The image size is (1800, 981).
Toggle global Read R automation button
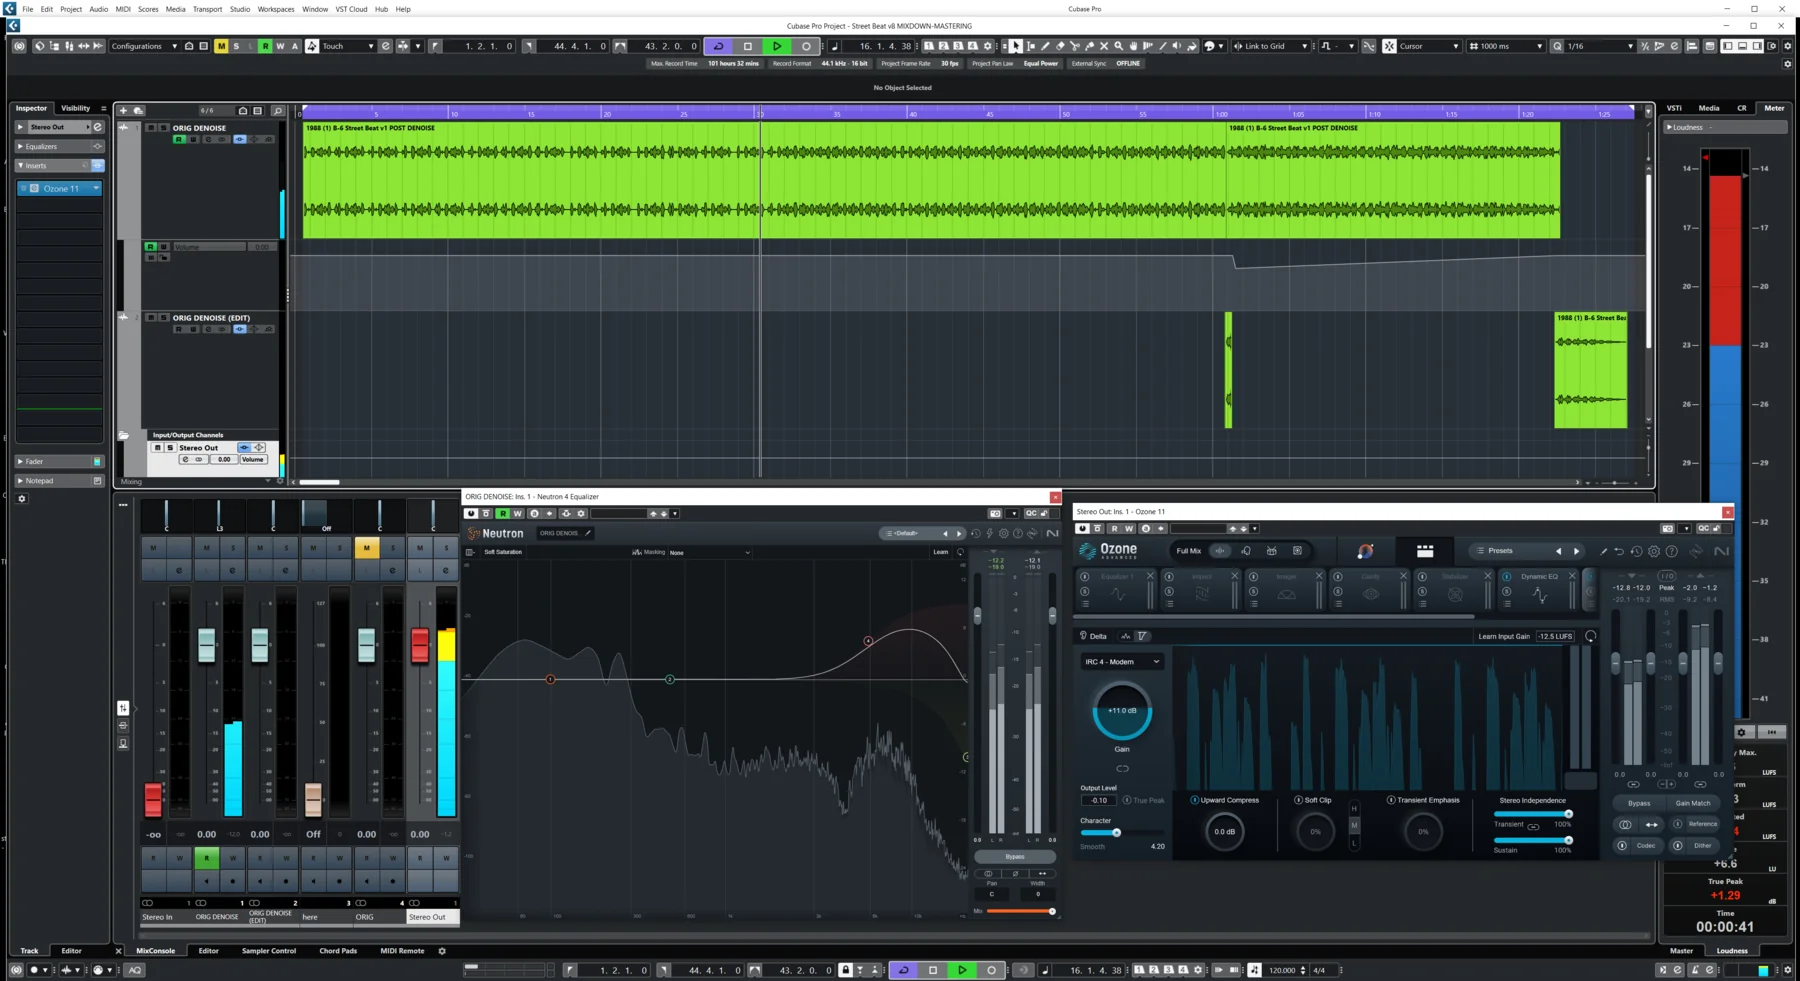(x=265, y=46)
